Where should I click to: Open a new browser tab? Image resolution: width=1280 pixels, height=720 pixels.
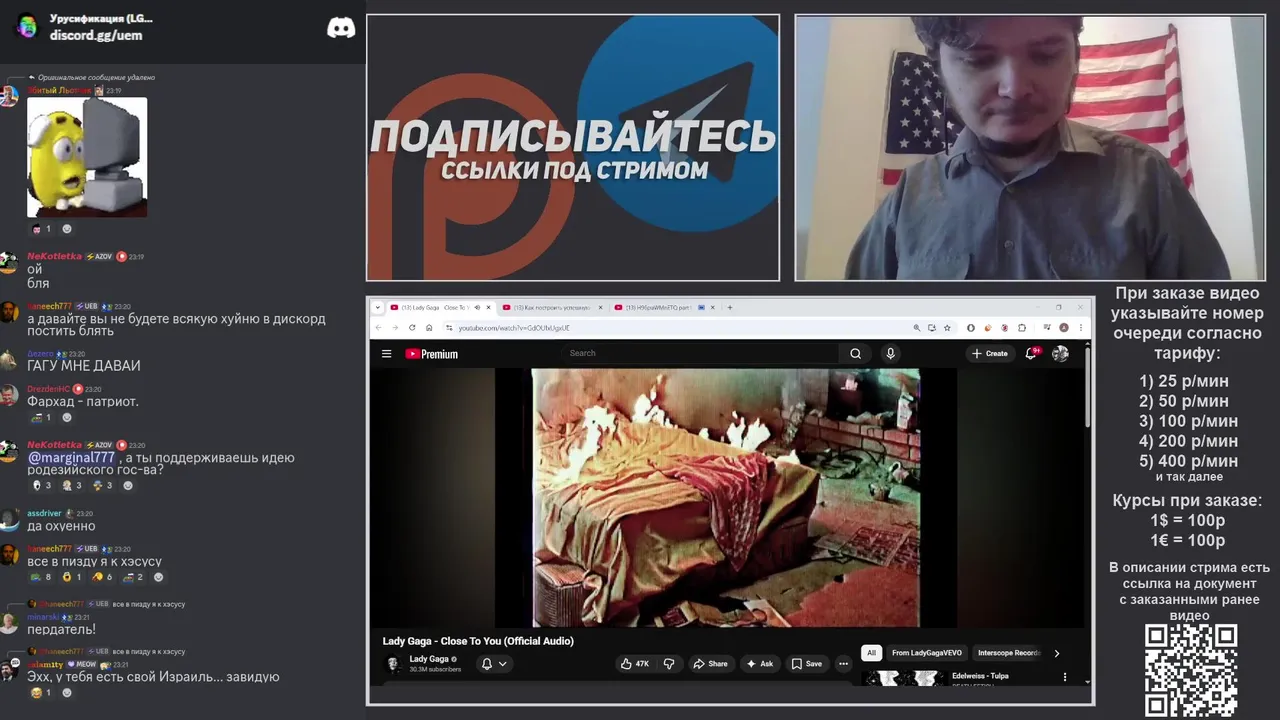(730, 307)
